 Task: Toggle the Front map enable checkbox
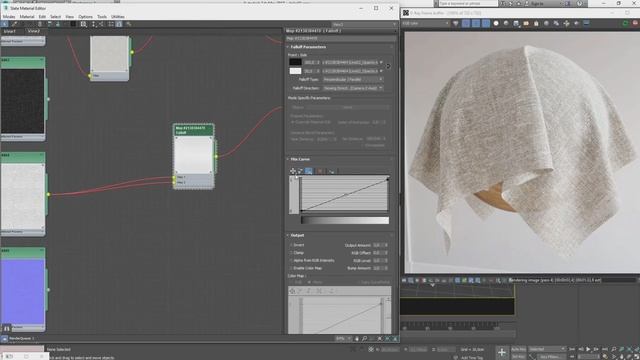(381, 62)
